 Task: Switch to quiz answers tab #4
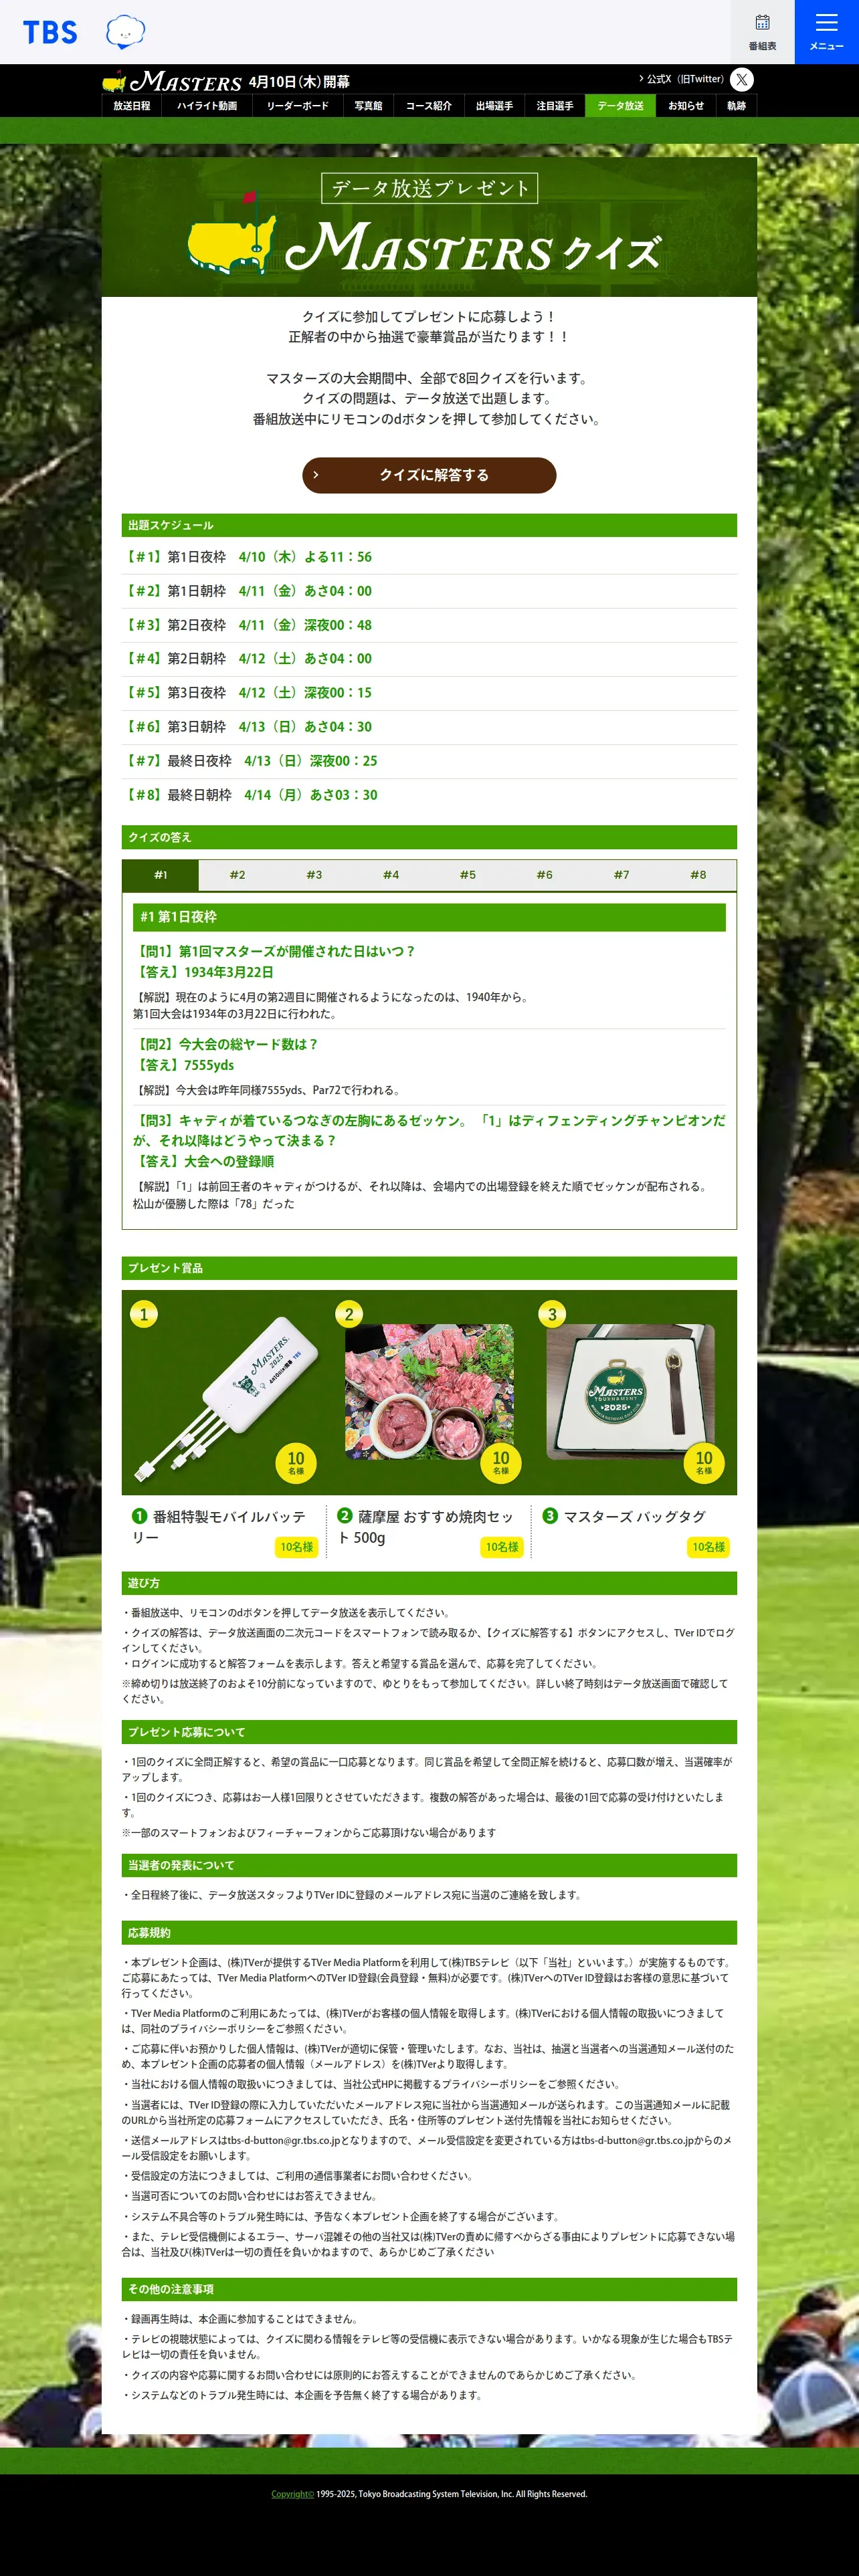[391, 875]
